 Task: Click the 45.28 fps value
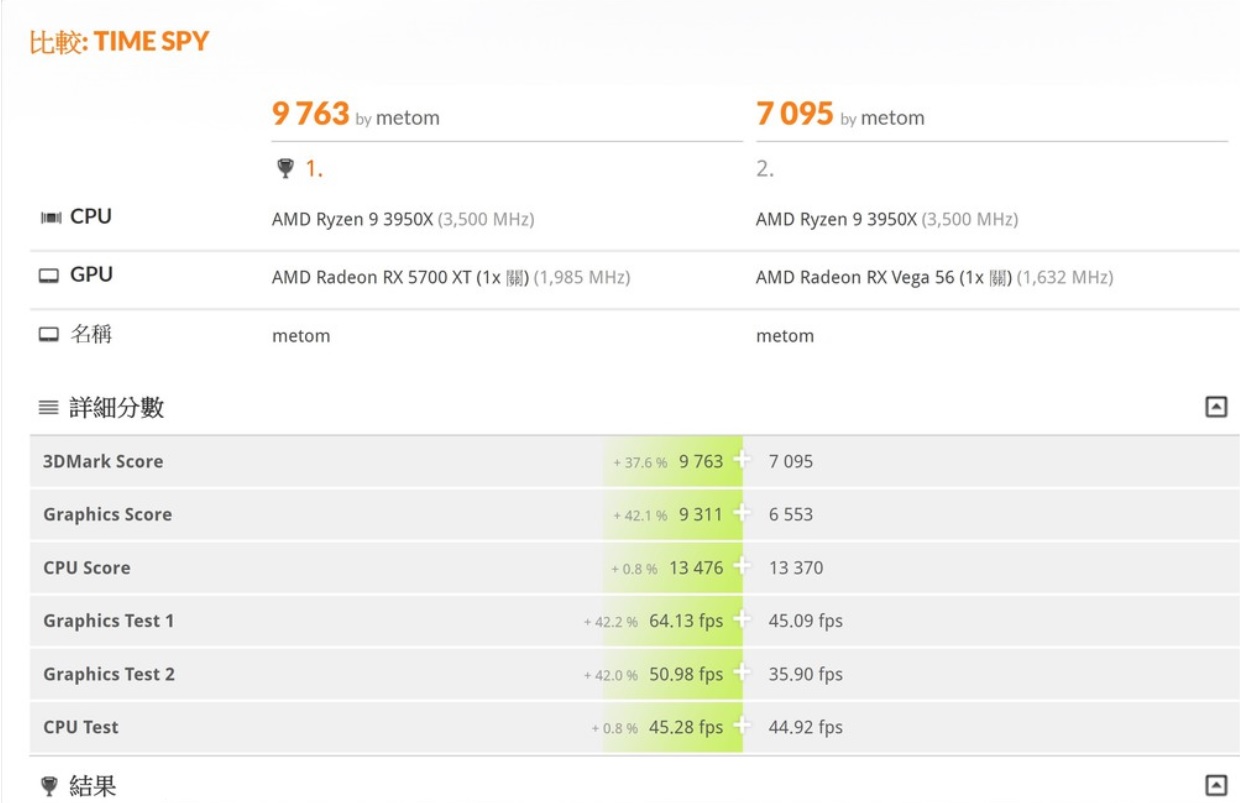point(686,727)
